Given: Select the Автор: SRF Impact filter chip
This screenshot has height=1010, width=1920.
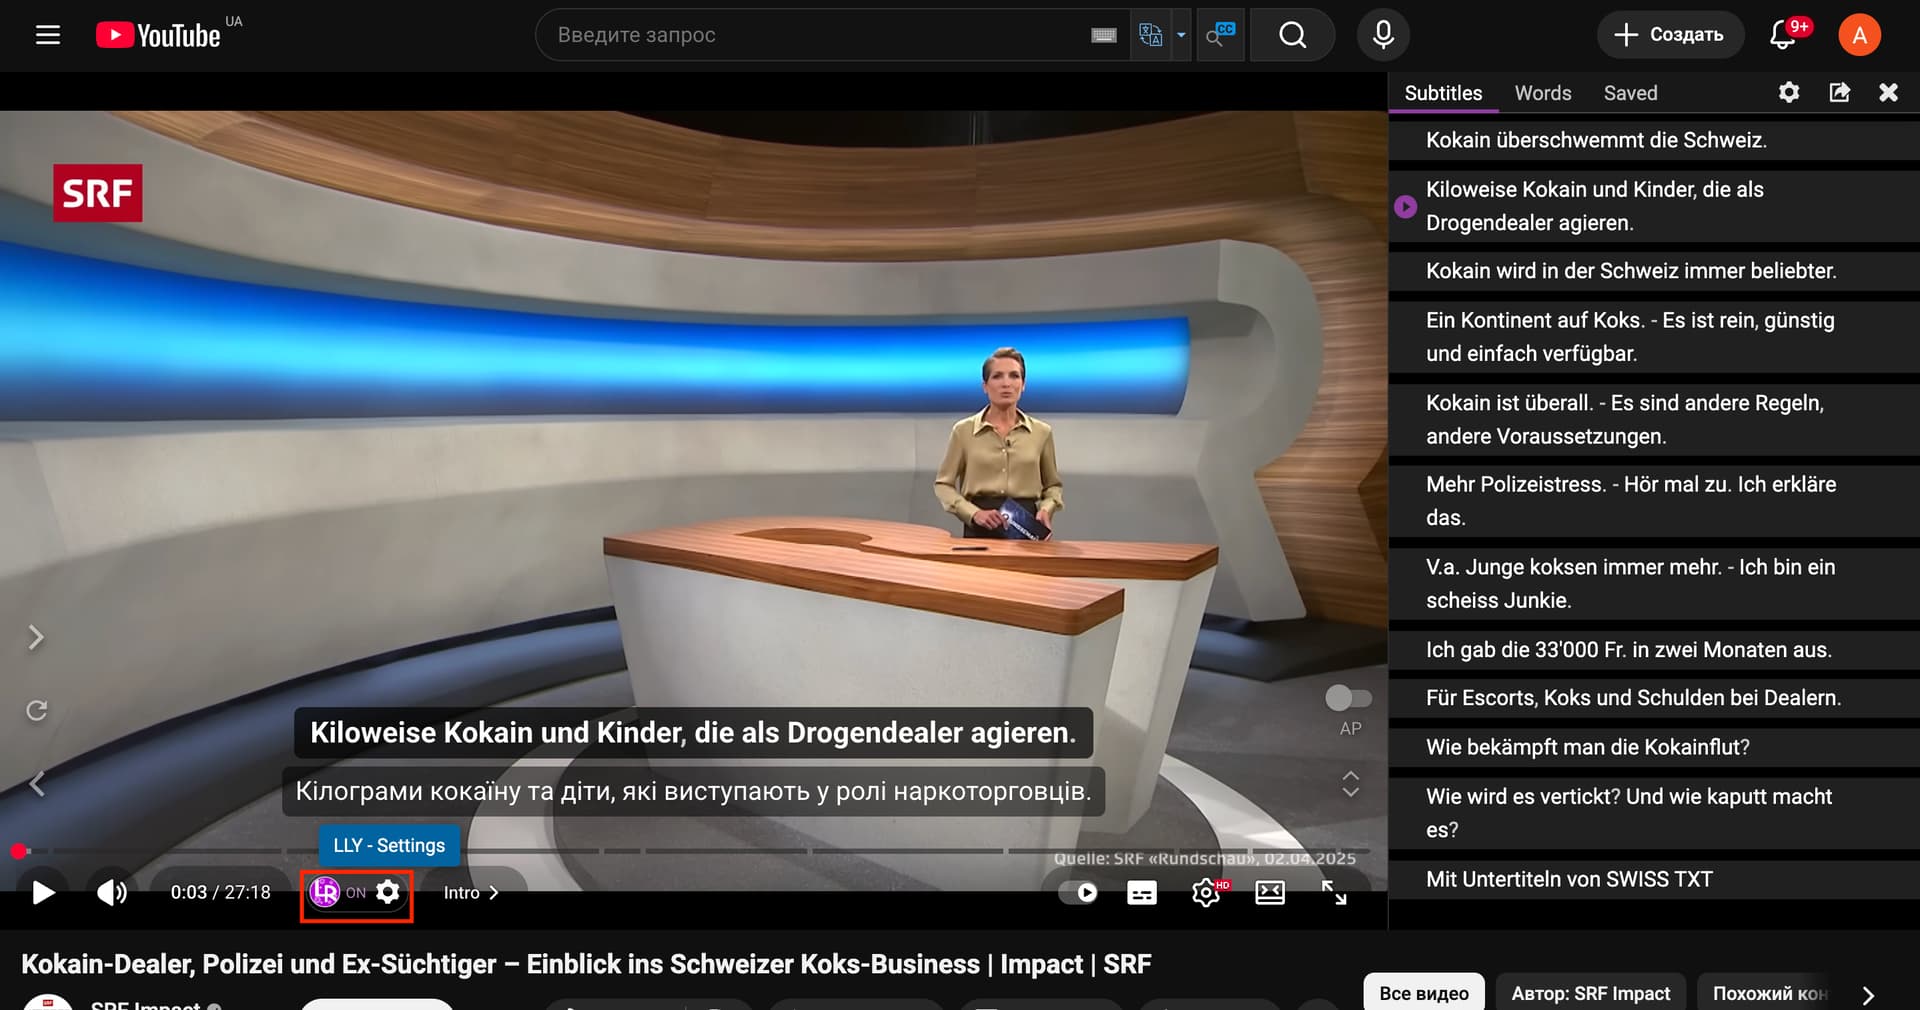Looking at the screenshot, I should pos(1590,993).
